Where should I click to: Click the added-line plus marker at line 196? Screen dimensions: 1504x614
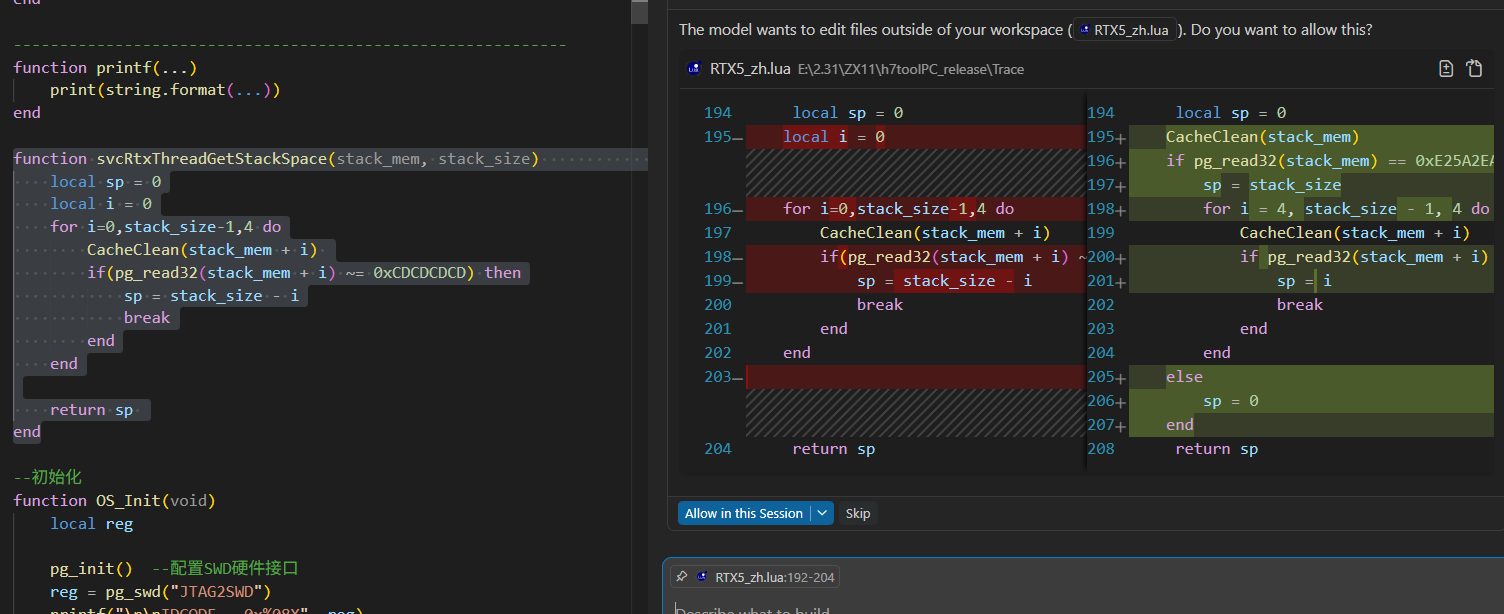coord(1121,162)
